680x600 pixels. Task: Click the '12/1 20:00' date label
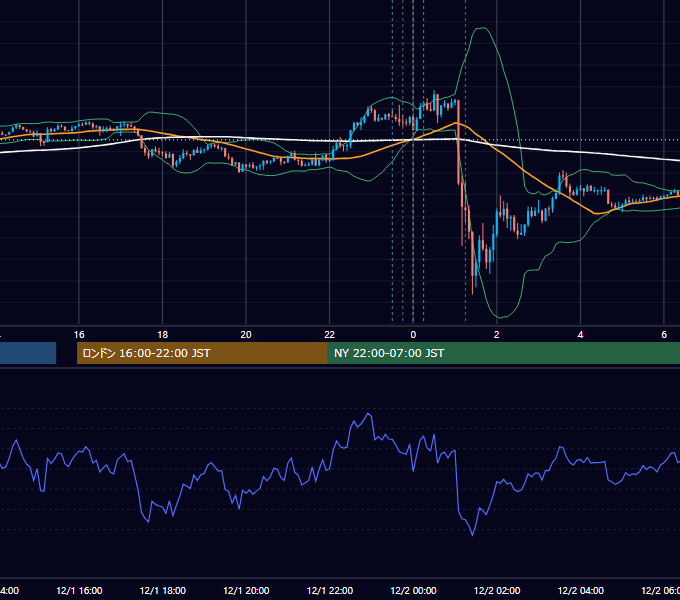pyautogui.click(x=246, y=591)
